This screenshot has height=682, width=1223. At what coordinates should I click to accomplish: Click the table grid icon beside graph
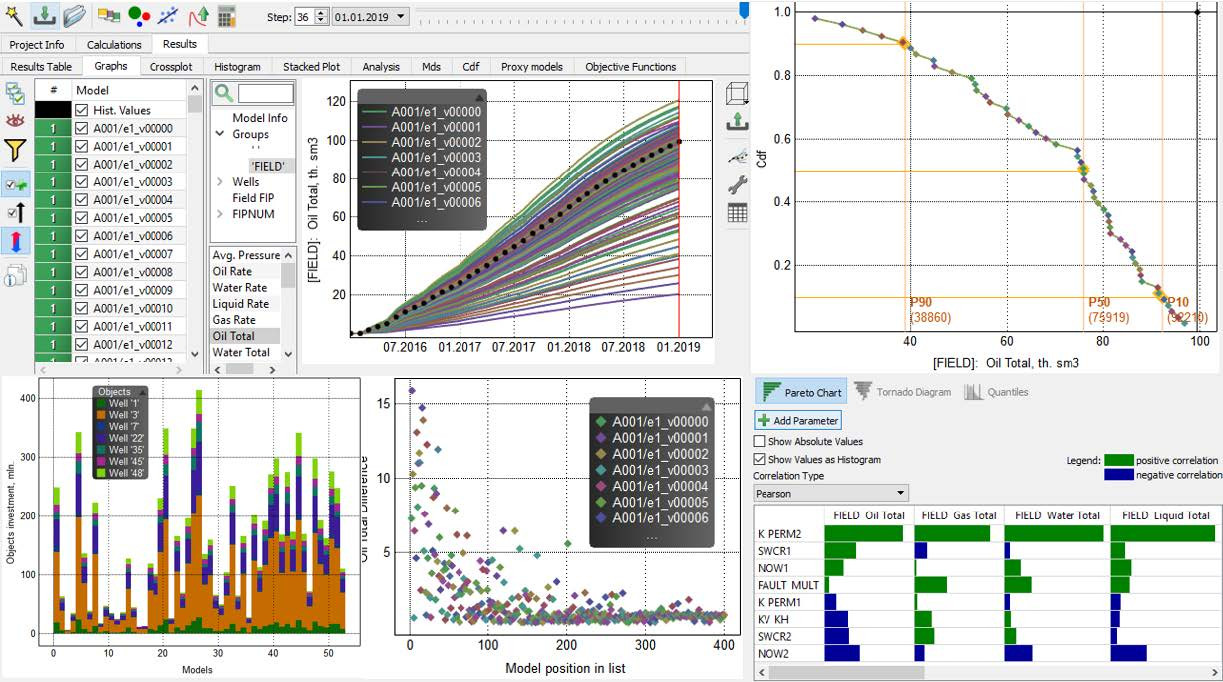(737, 212)
